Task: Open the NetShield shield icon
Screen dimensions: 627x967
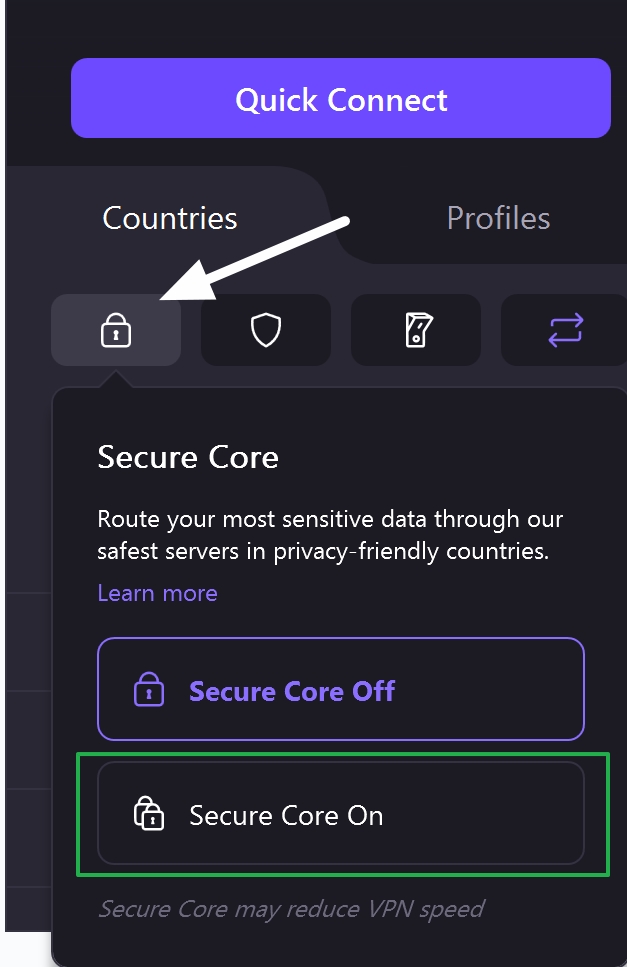Action: [265, 330]
